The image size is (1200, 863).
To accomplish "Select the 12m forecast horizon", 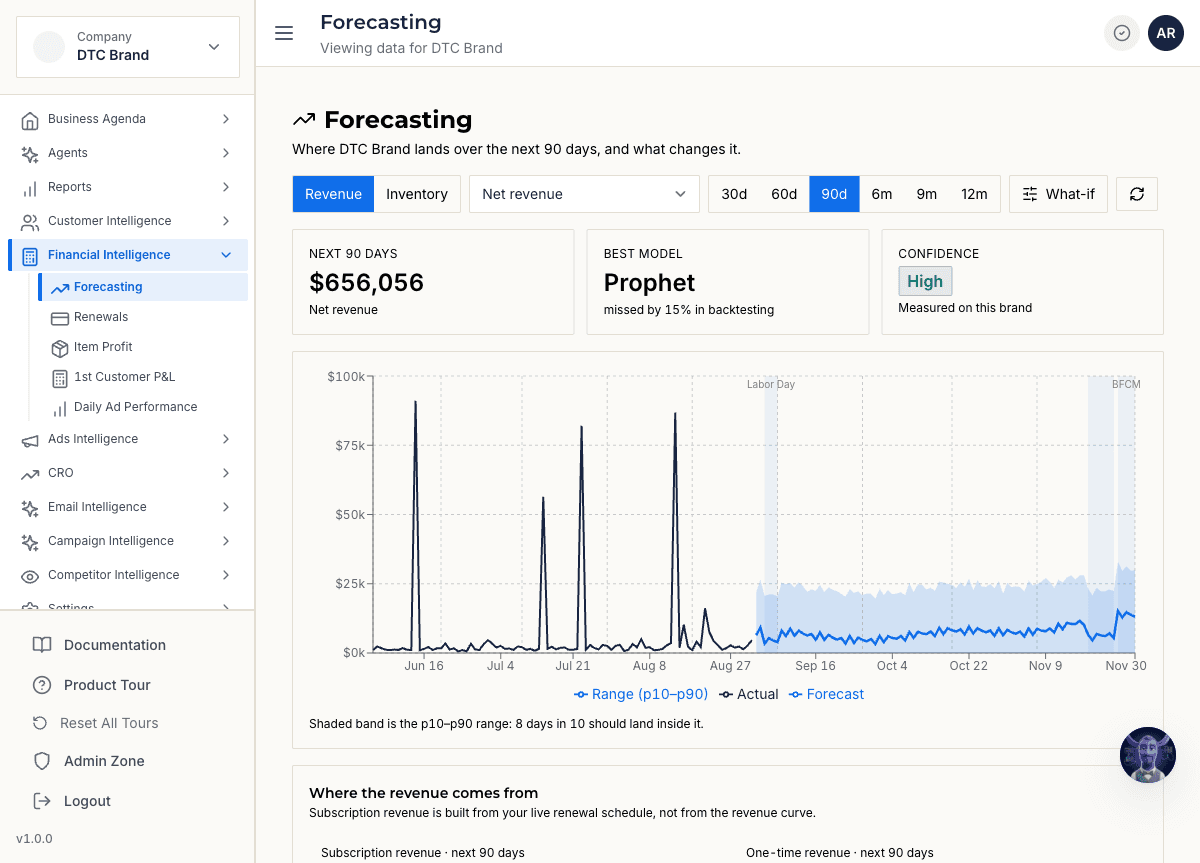I will pyautogui.click(x=974, y=194).
